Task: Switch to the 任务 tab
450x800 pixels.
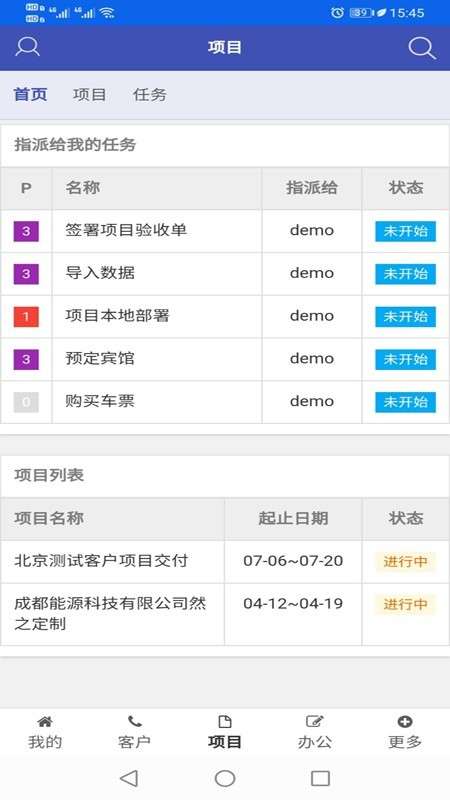Action: [x=149, y=94]
